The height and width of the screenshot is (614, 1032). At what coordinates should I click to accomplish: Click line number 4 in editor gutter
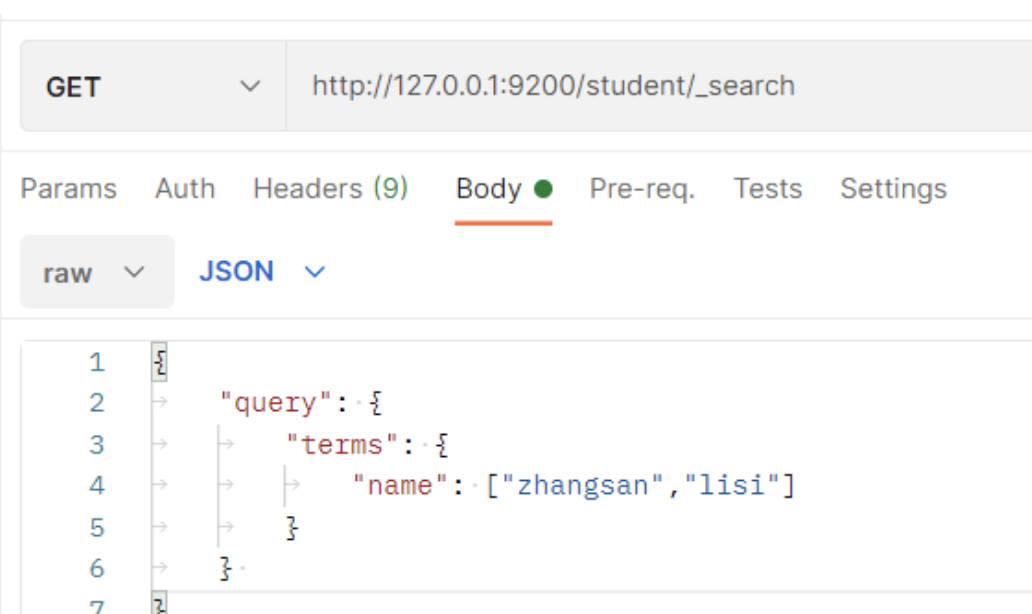[96, 486]
